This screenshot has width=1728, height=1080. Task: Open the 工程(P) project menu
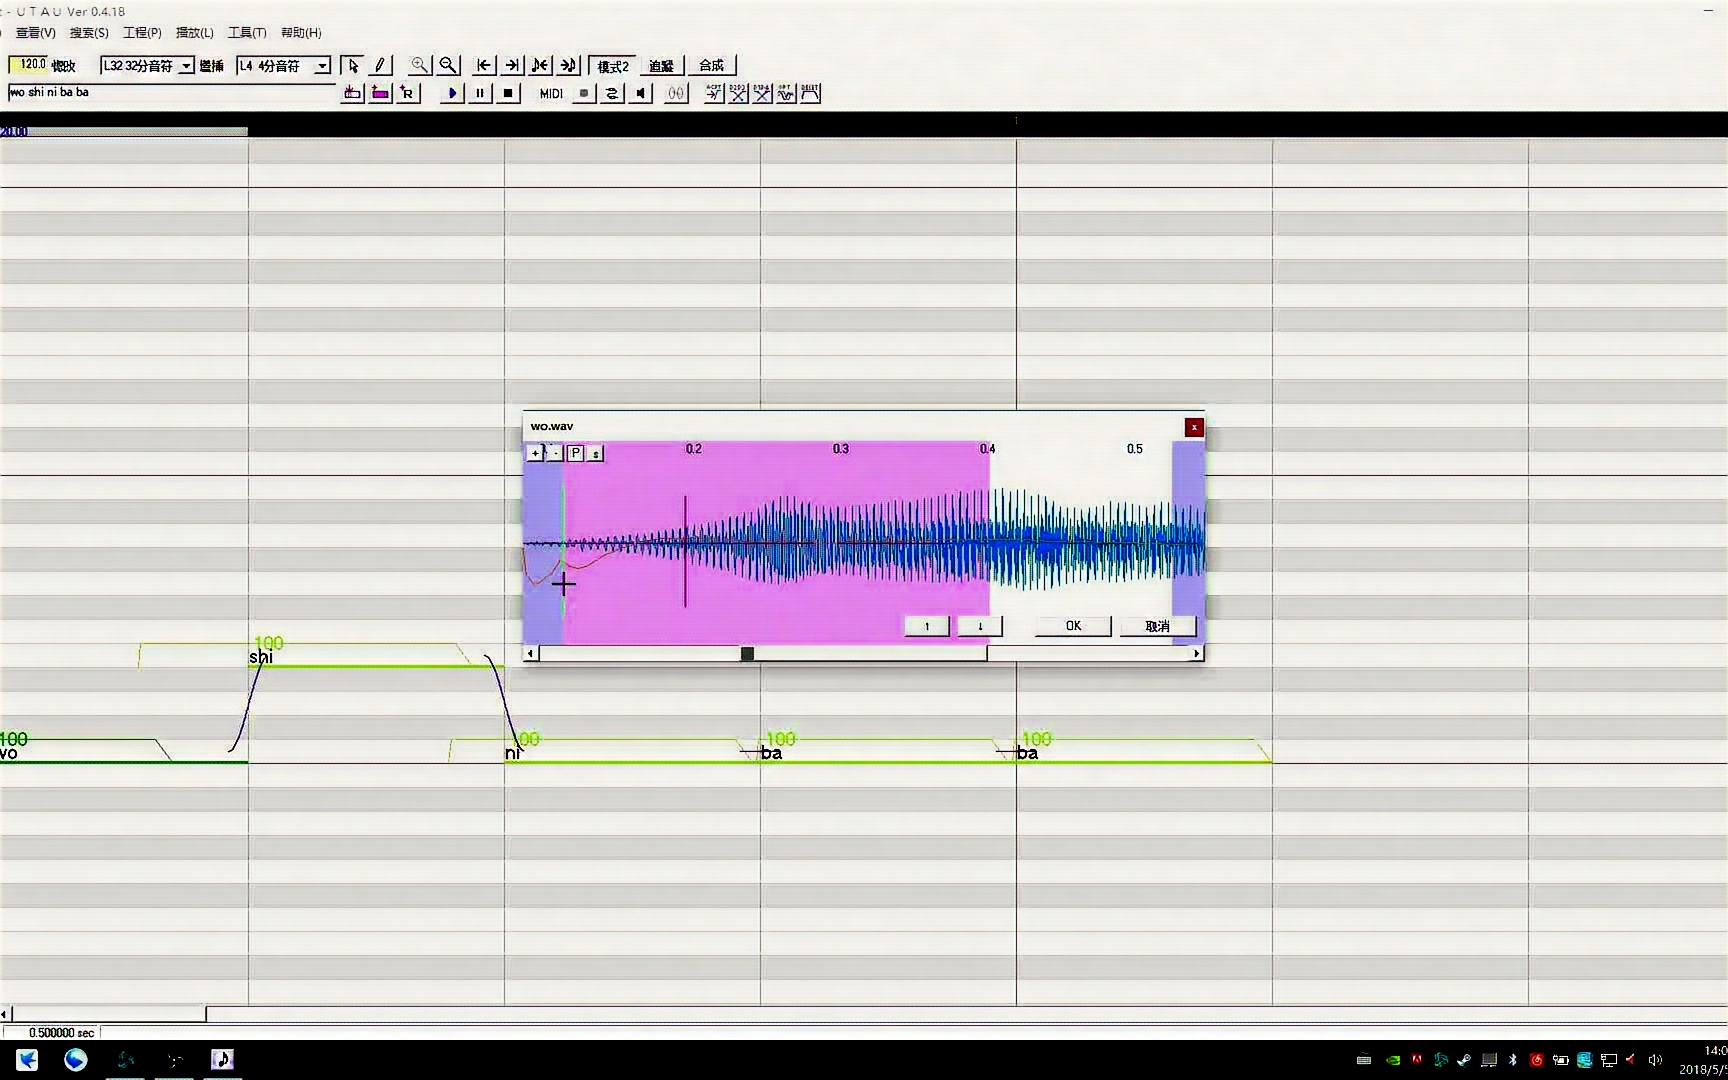tap(142, 33)
